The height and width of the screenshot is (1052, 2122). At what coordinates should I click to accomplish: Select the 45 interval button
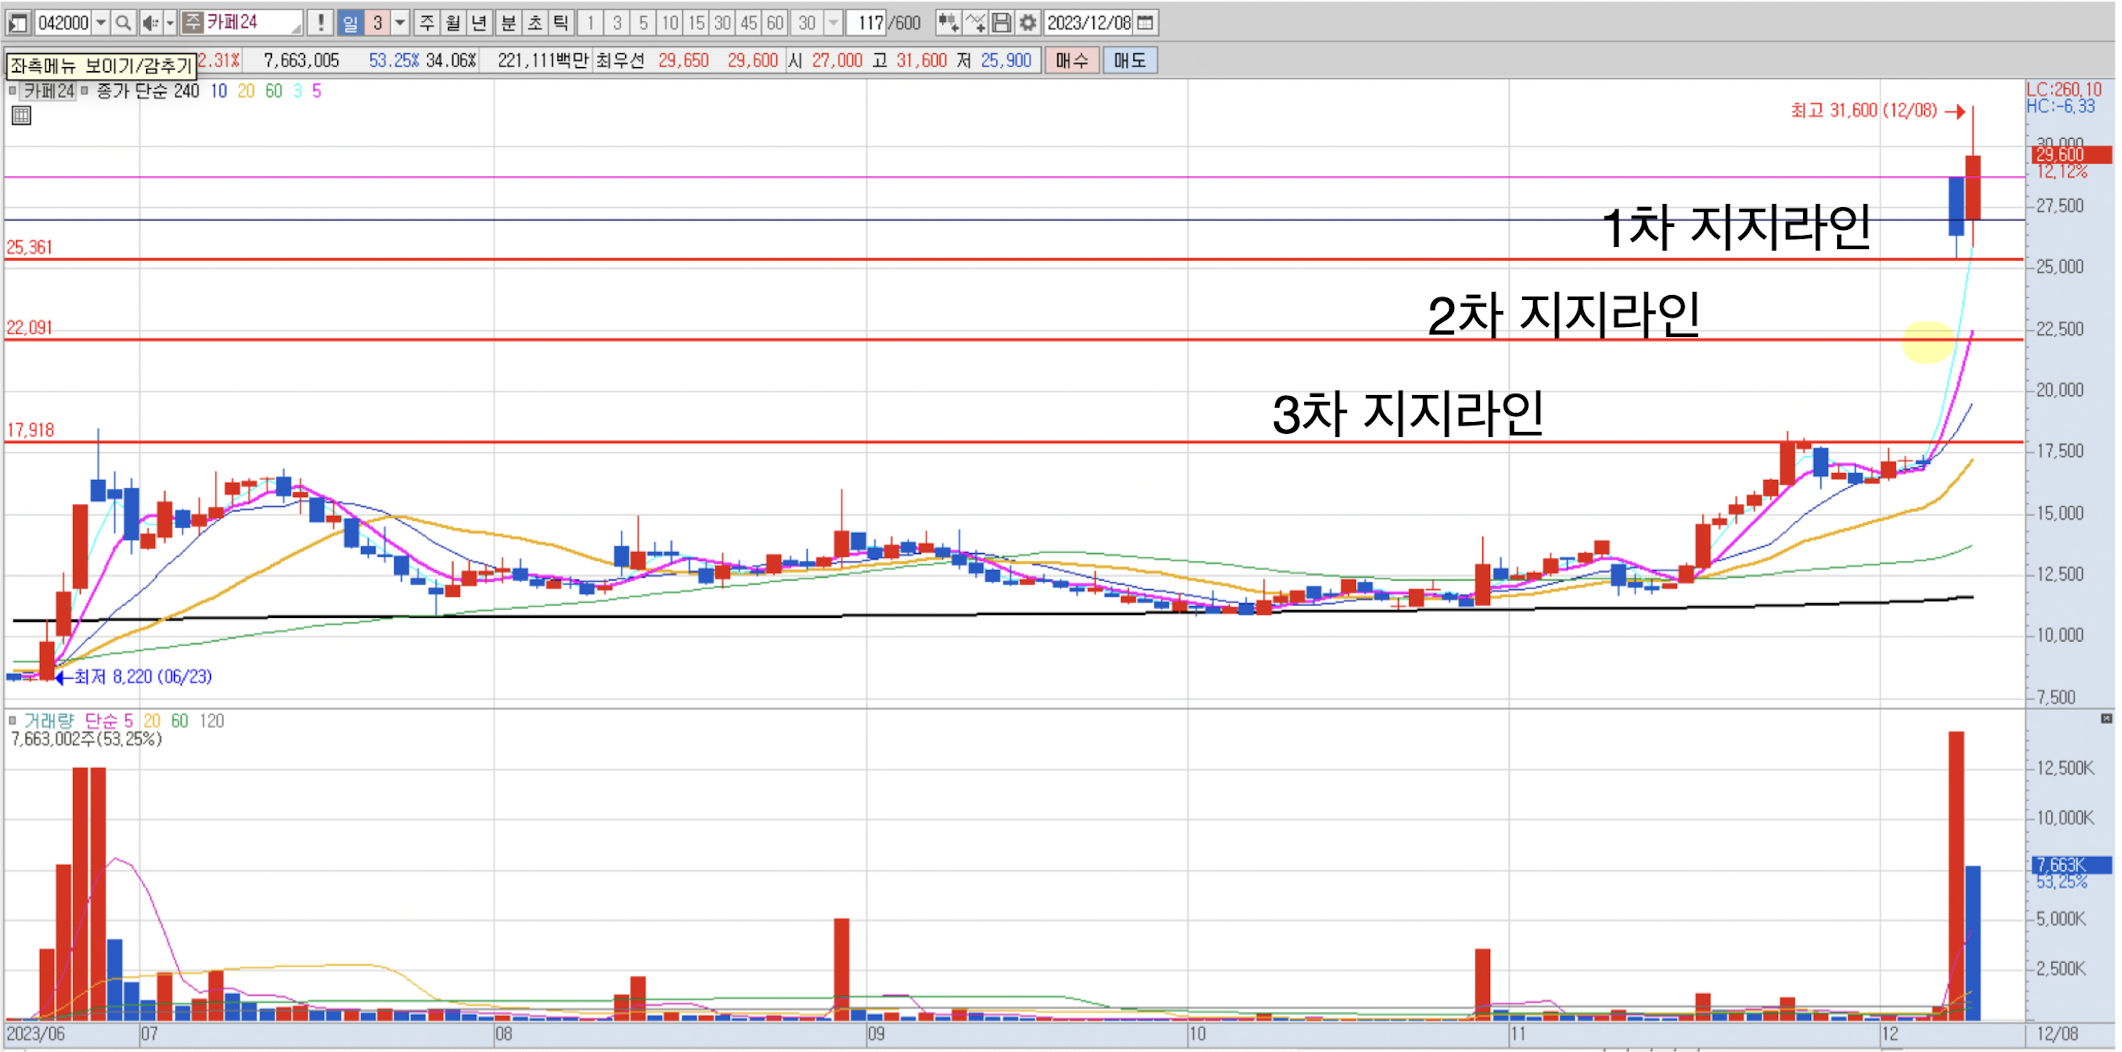click(x=748, y=22)
